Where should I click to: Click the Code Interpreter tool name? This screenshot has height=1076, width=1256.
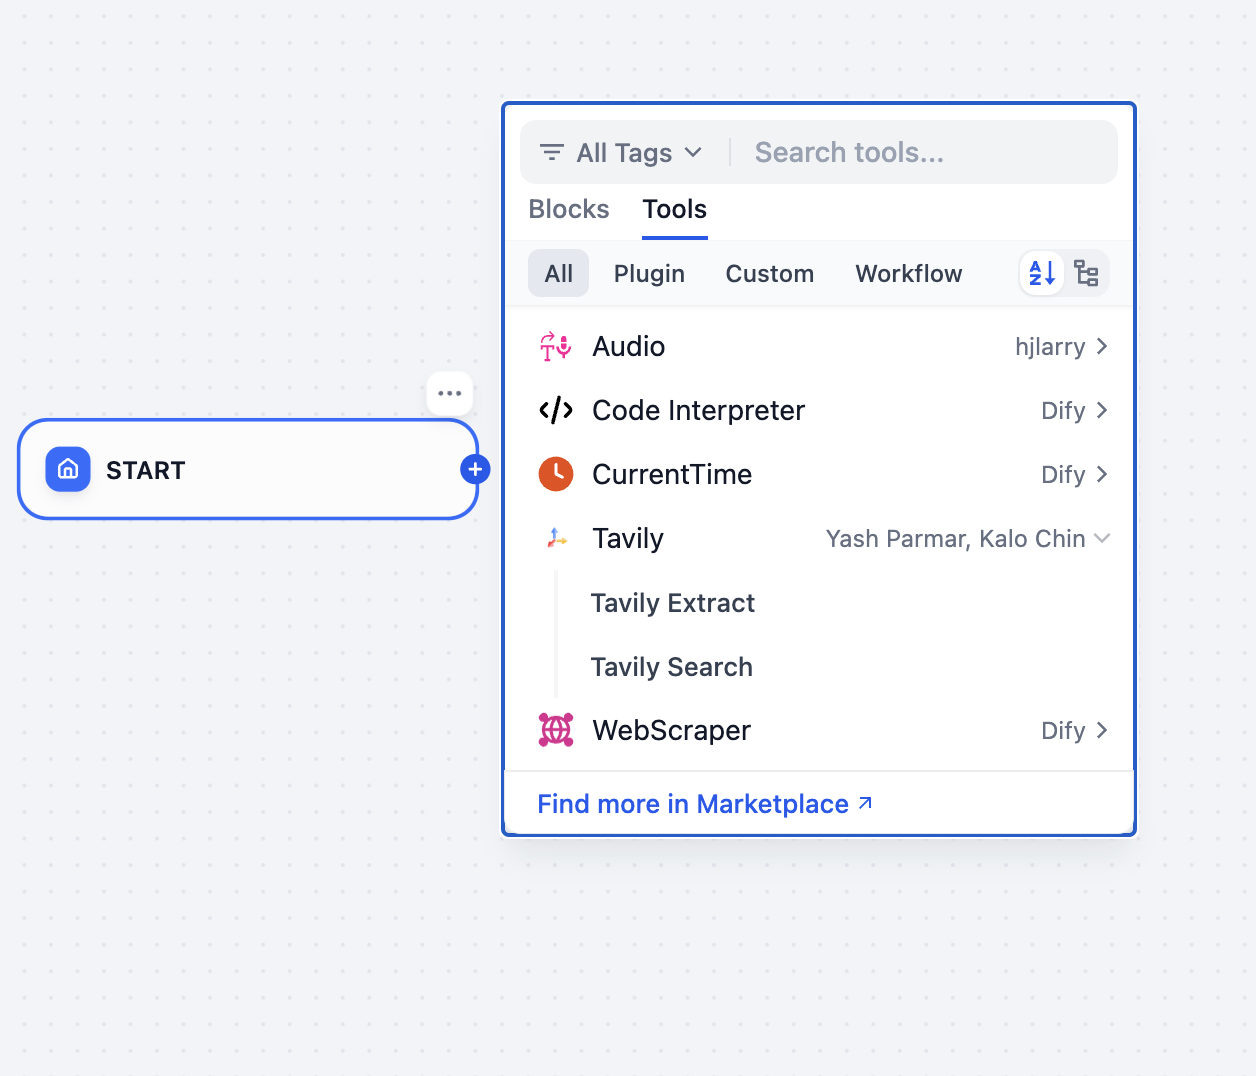click(x=699, y=410)
